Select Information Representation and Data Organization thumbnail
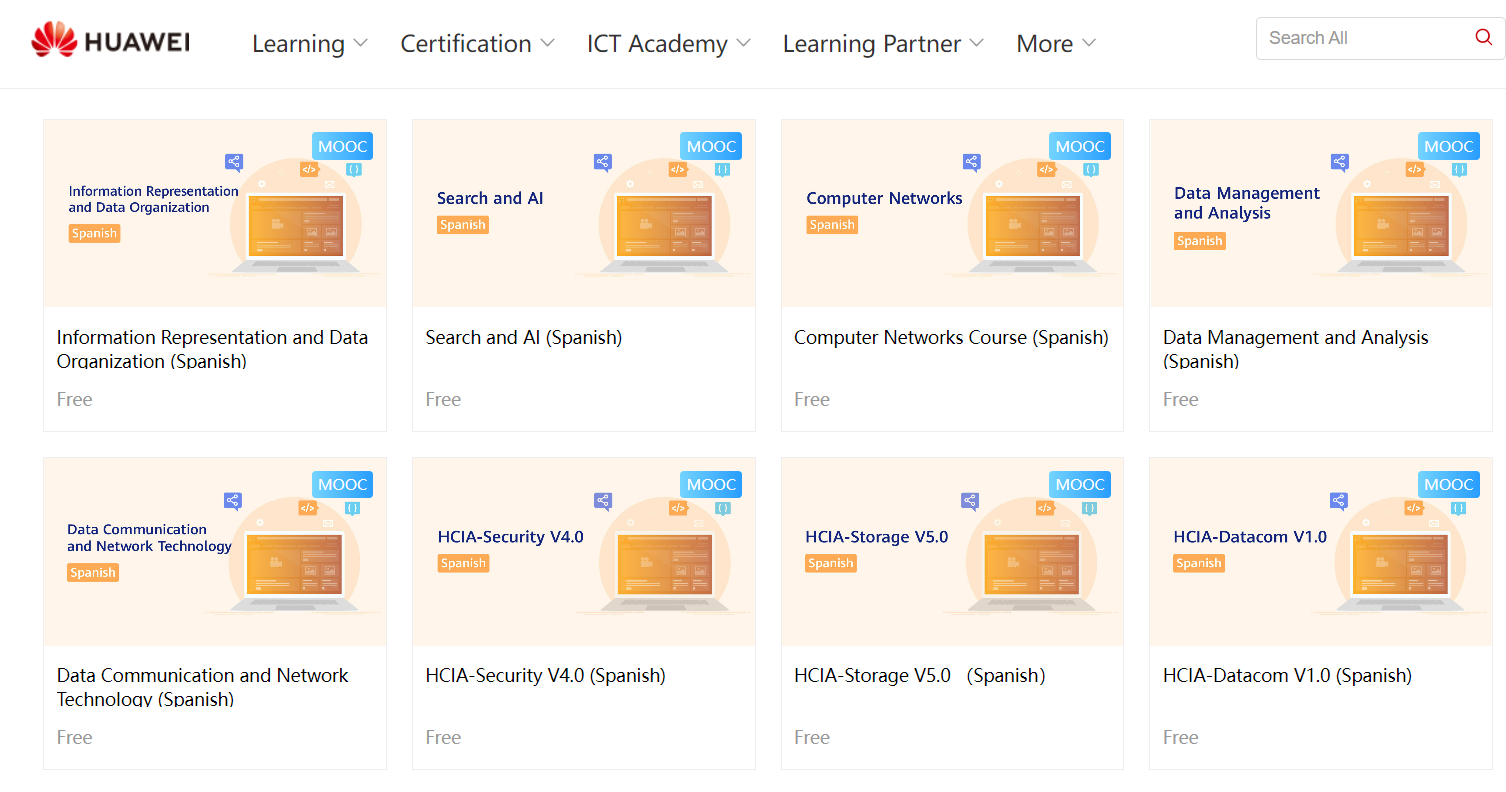This screenshot has height=792, width=1506. (215, 213)
